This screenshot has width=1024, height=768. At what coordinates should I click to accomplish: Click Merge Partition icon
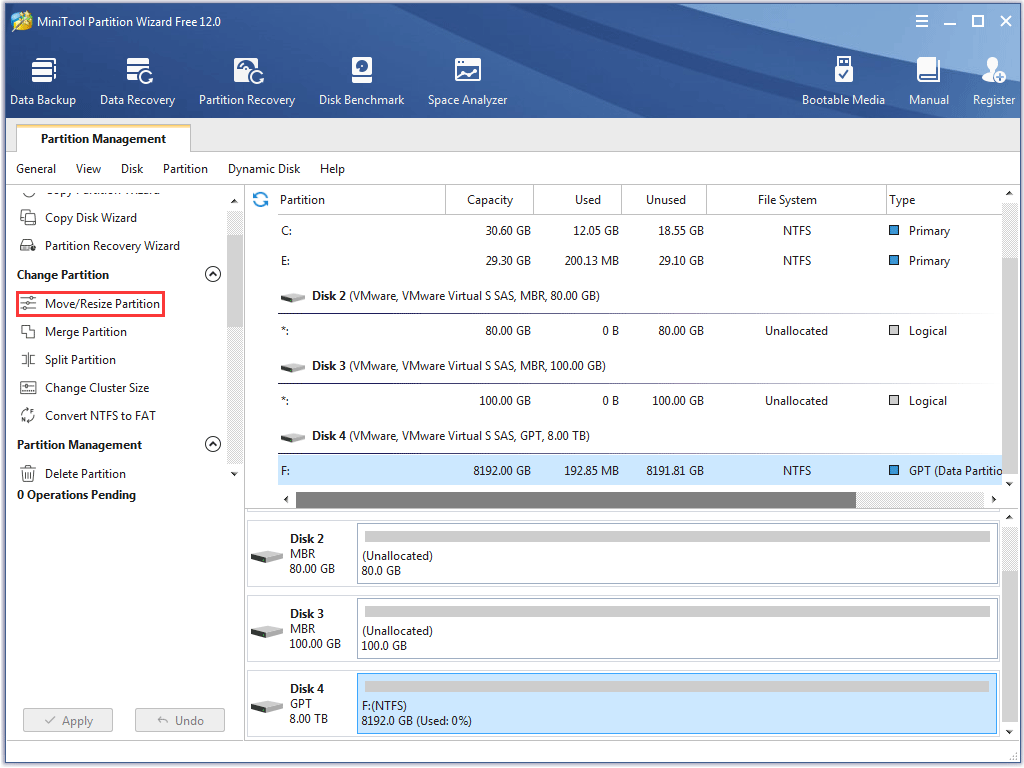tap(28, 332)
